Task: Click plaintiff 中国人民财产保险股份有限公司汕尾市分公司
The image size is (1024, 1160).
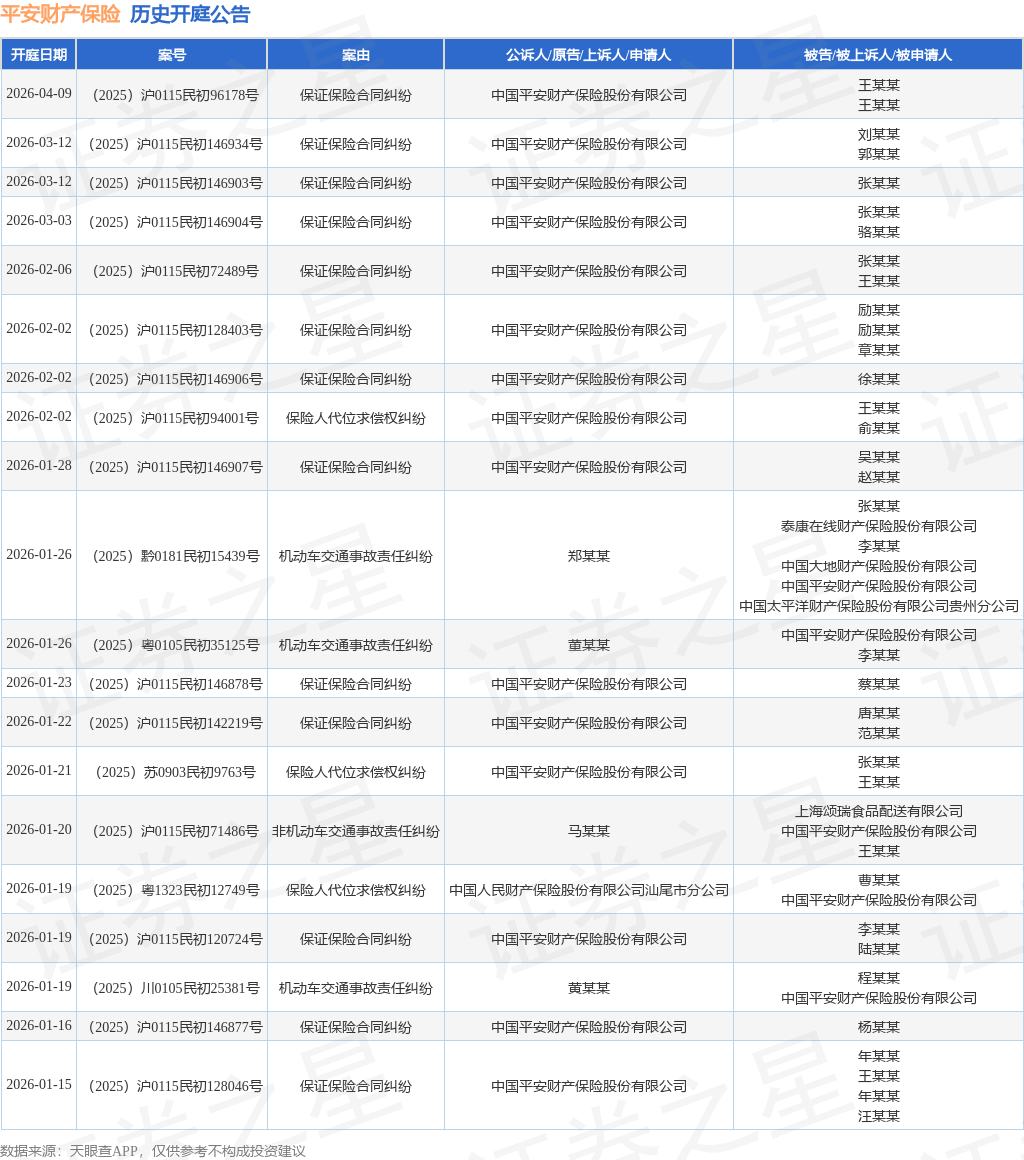Action: 589,890
